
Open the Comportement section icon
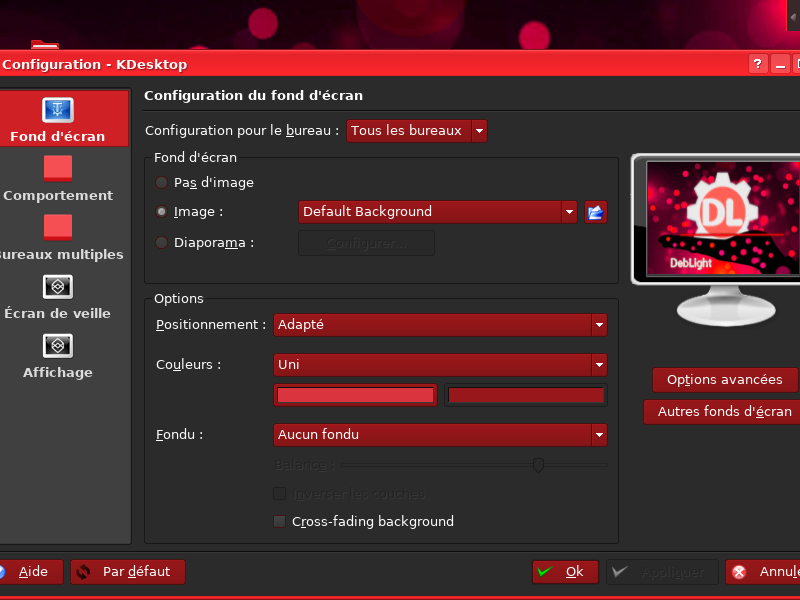click(57, 168)
